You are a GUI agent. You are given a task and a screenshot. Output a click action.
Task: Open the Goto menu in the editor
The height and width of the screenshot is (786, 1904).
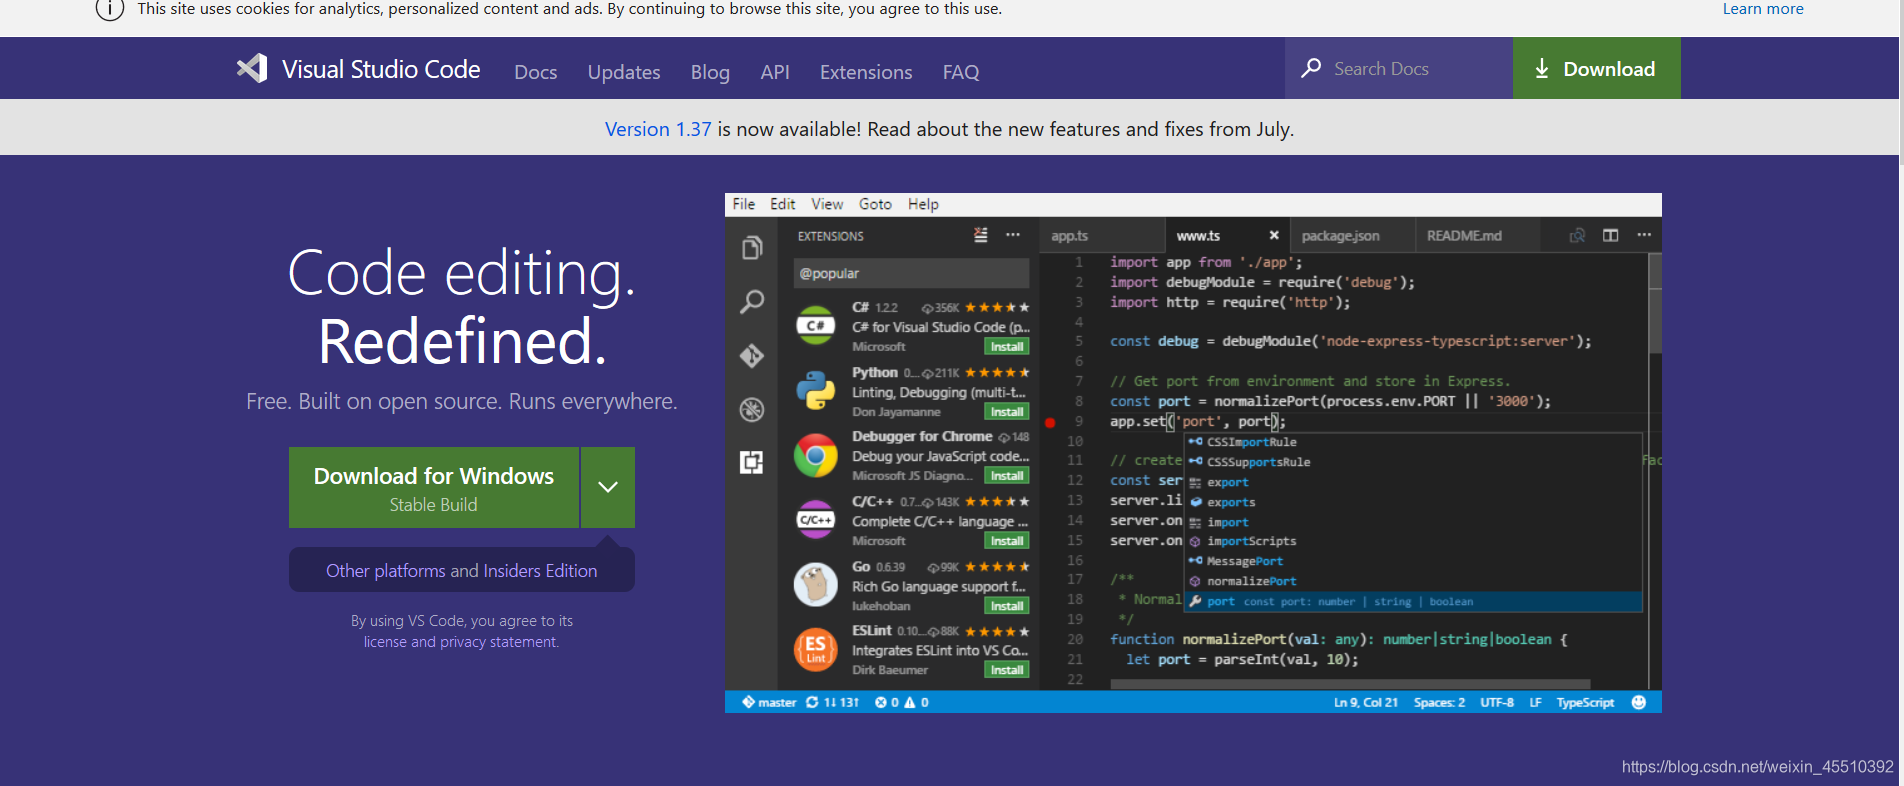(x=875, y=204)
